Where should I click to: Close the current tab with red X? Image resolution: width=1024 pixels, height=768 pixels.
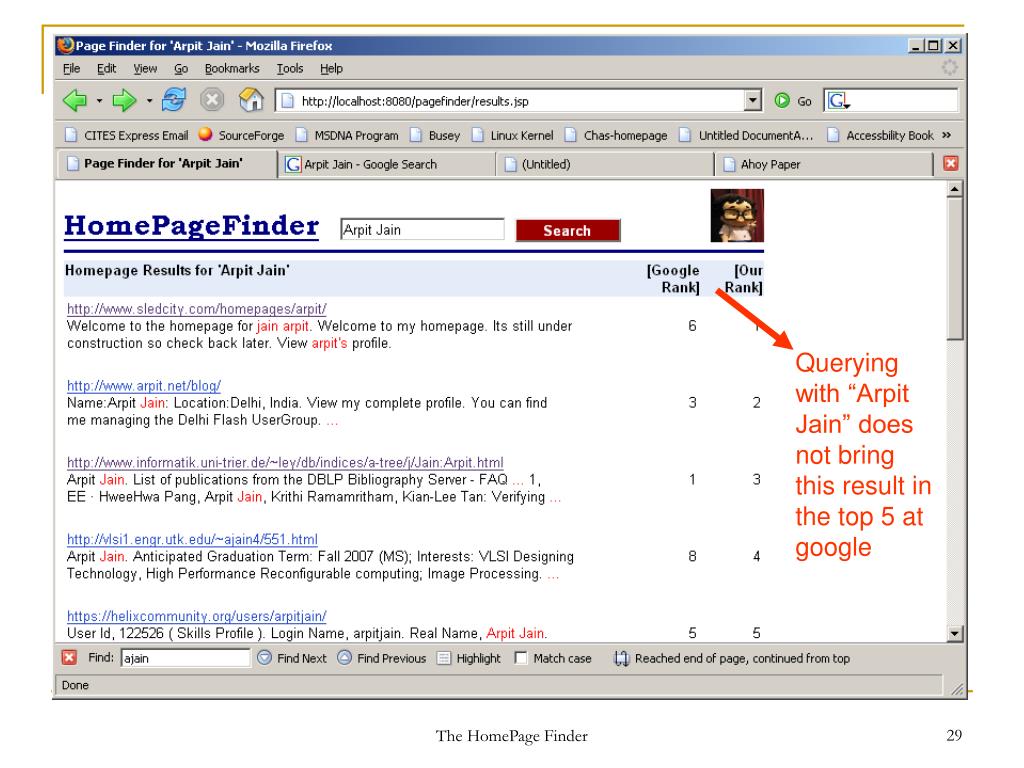(951, 163)
